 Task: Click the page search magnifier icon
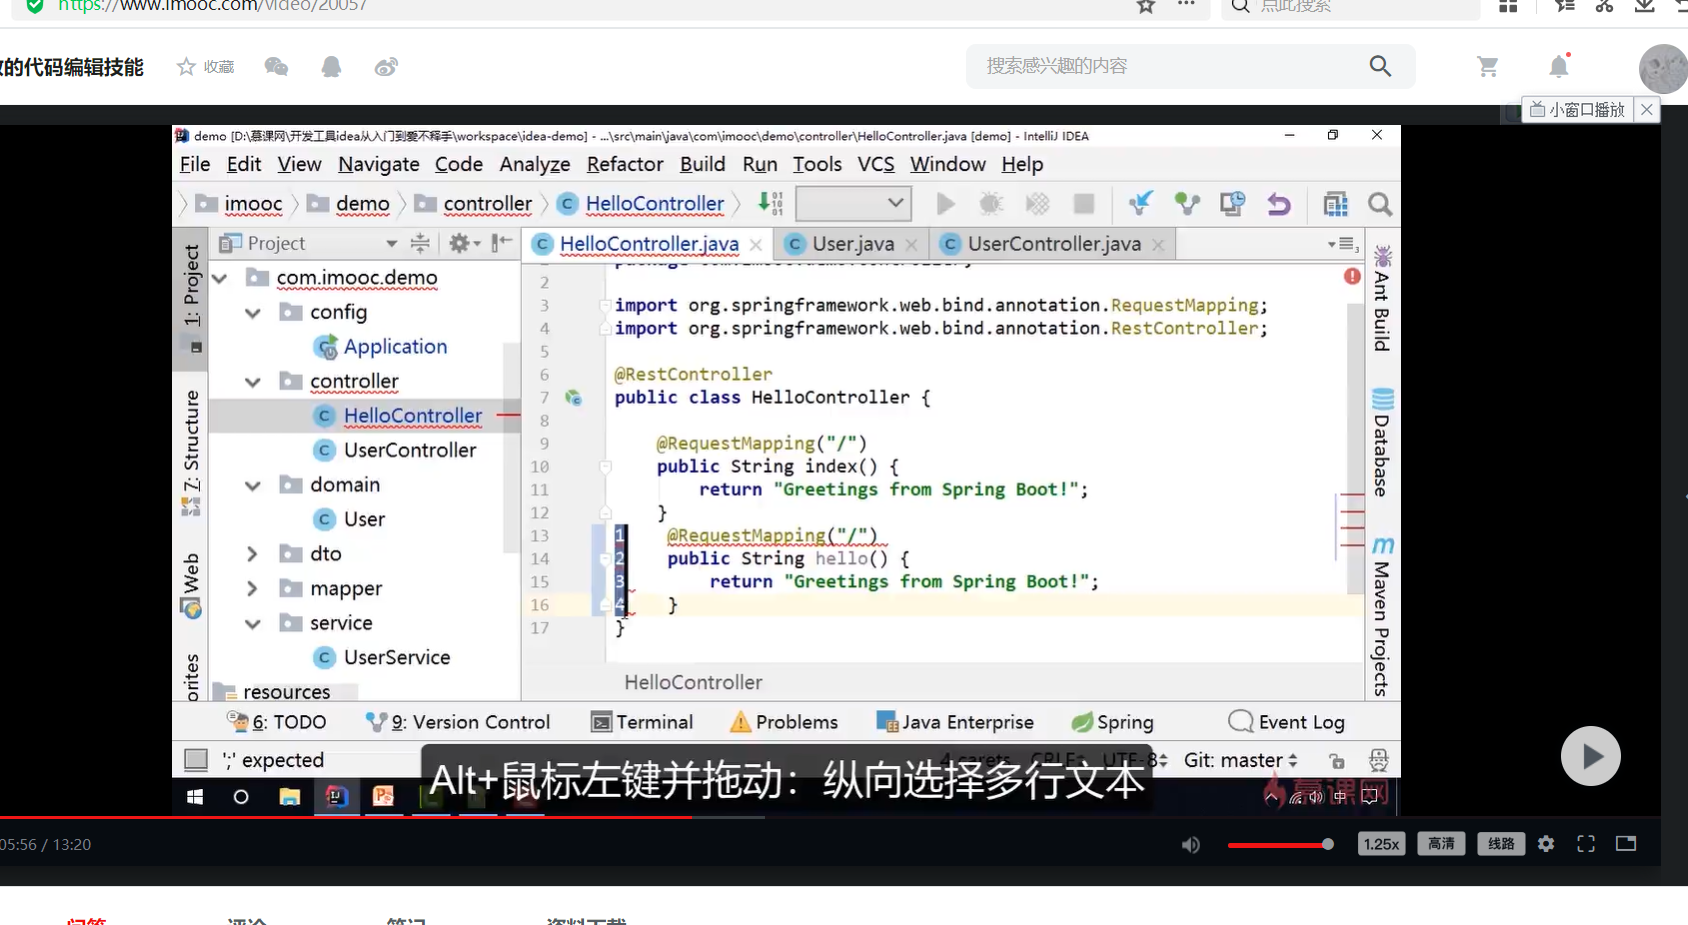[x=1380, y=66]
